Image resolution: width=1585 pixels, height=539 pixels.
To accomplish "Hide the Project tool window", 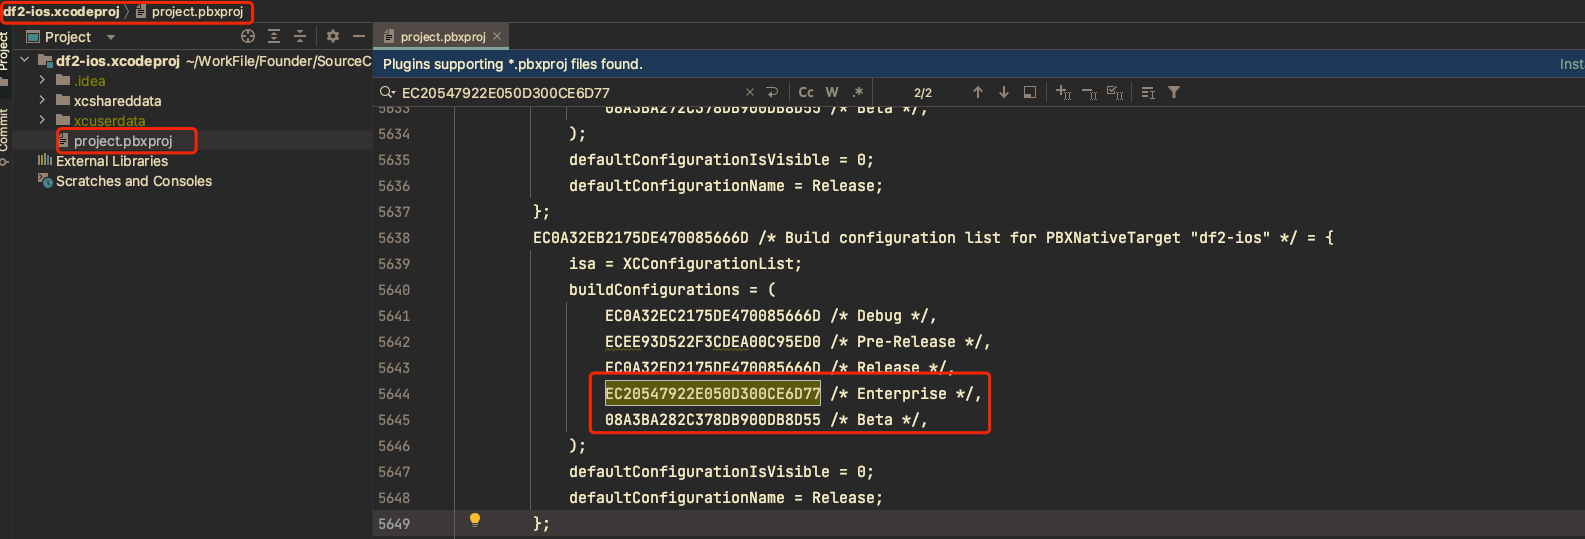I will pyautogui.click(x=359, y=36).
